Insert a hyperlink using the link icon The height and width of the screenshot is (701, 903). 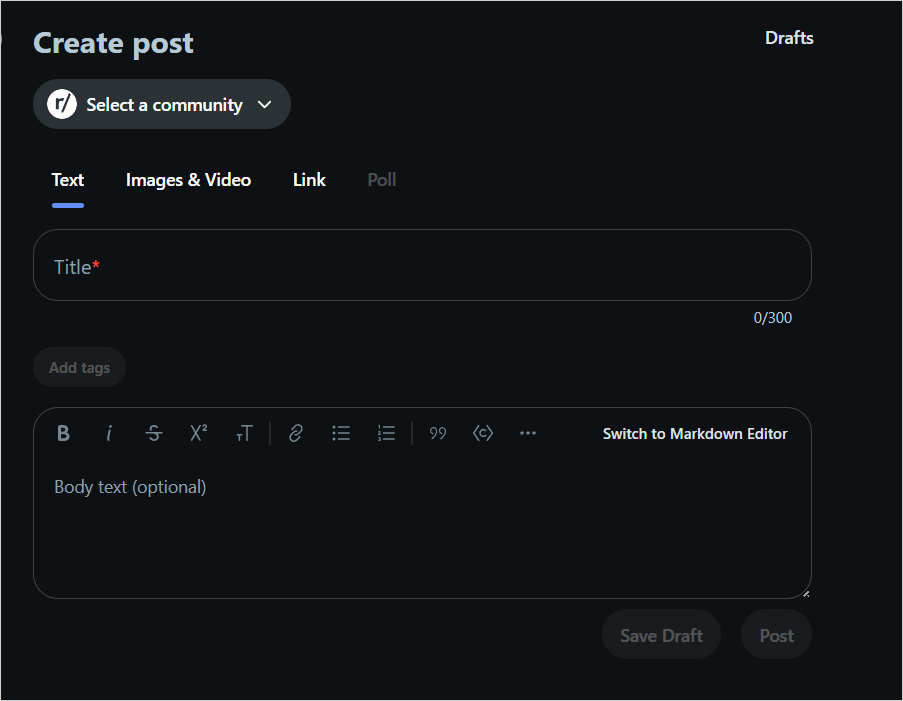296,433
